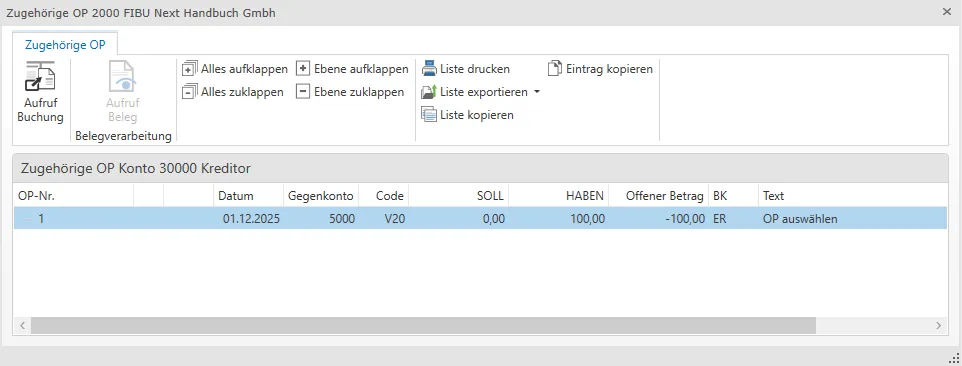Click SOLL value 0,00
962x366 pixels.
[x=493, y=218]
